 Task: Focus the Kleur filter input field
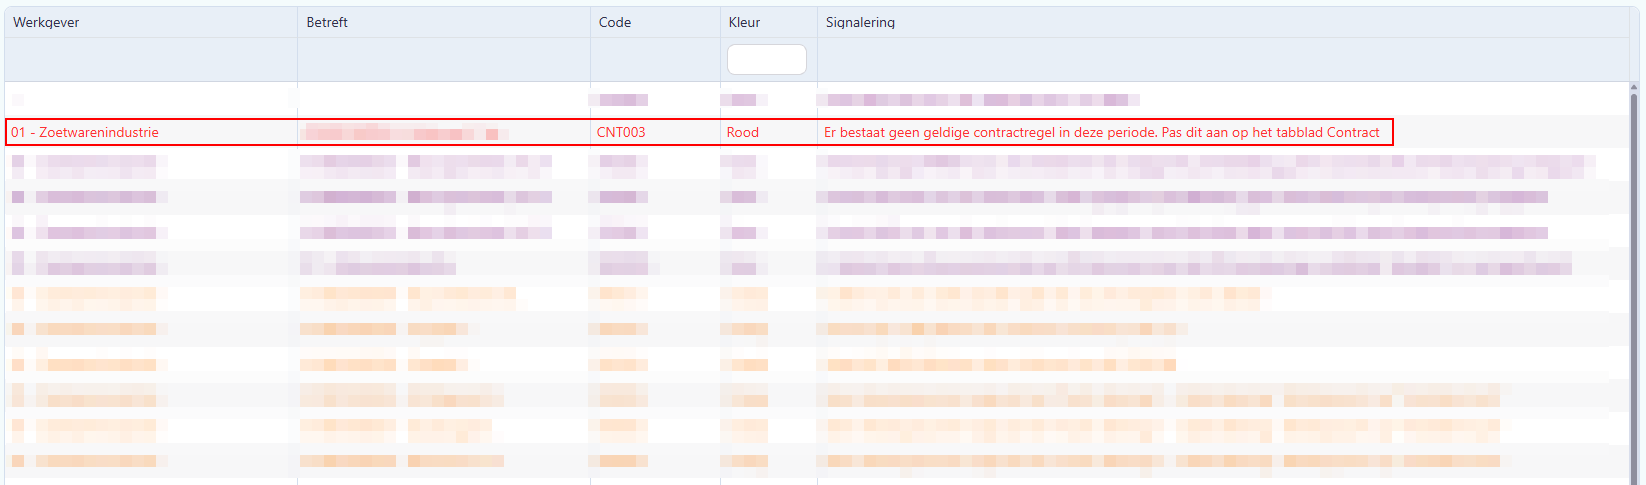[x=767, y=59]
